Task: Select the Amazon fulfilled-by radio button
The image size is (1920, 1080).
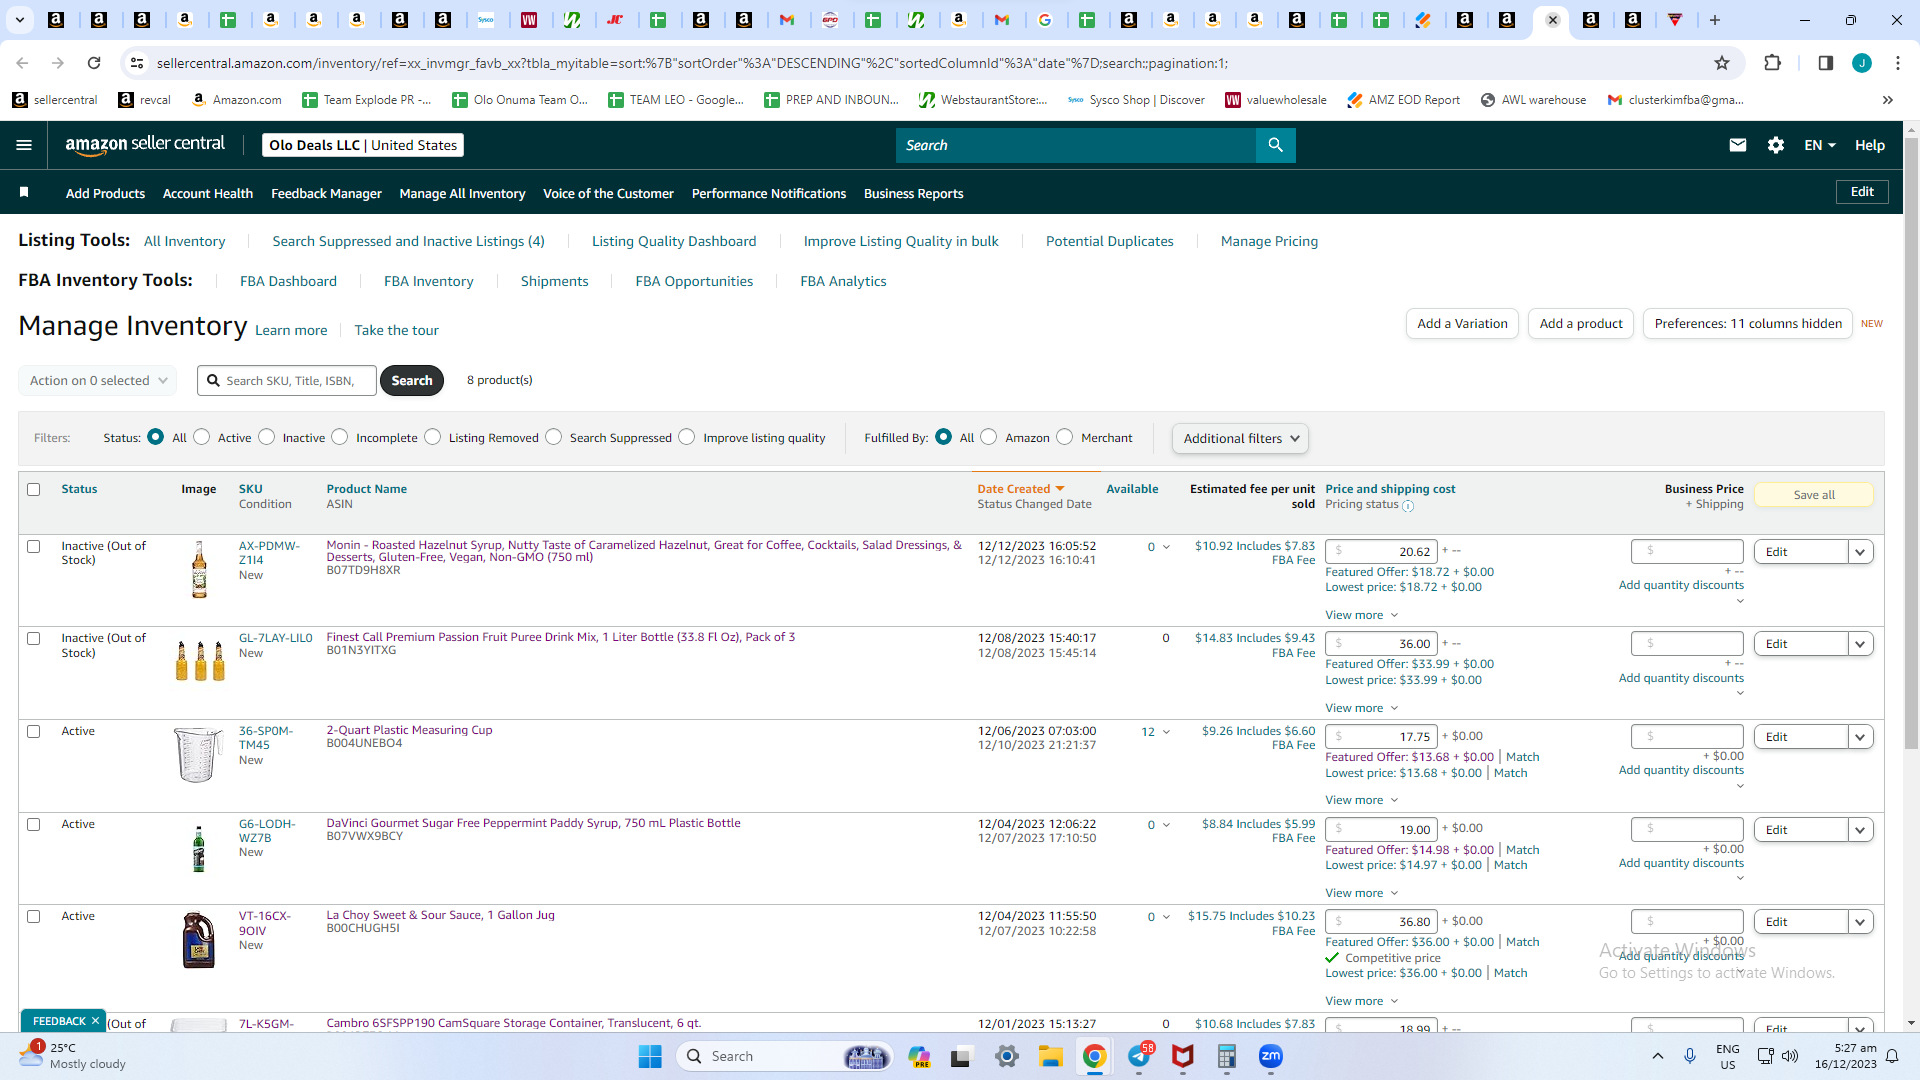Action: (x=989, y=437)
